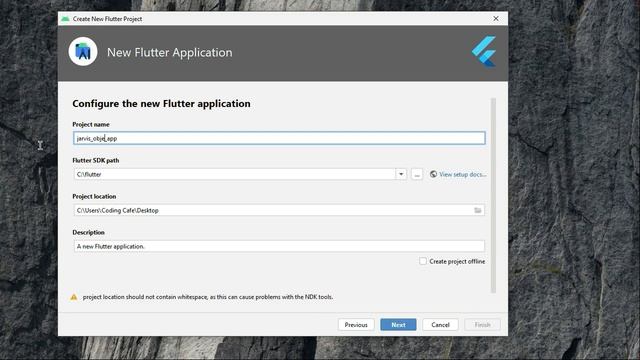Viewport: 640px width, 360px height.
Task: Click the Cancel button
Action: [440, 325]
